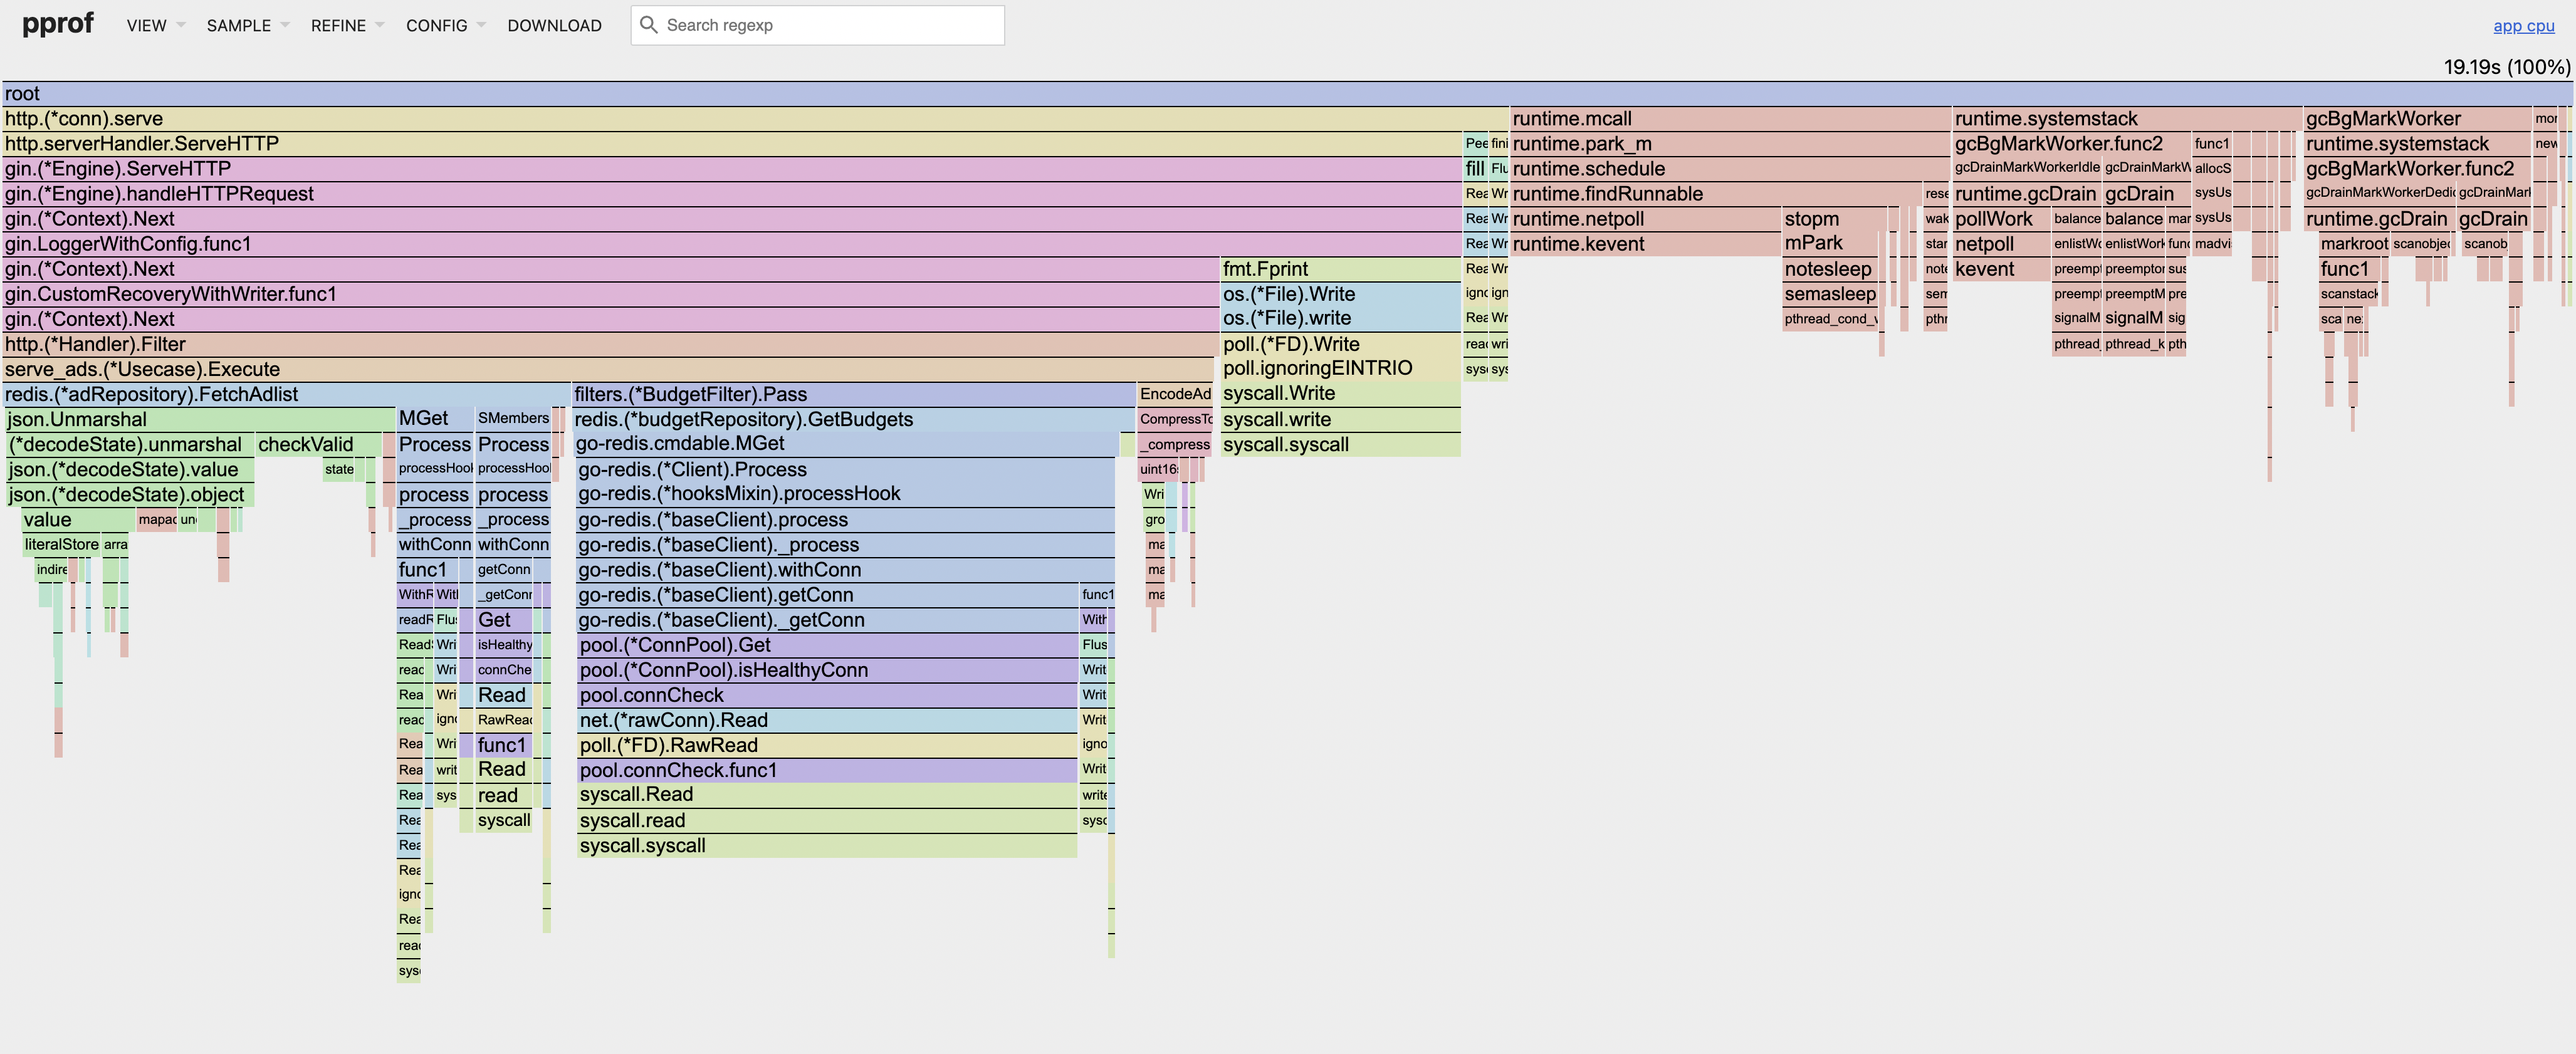Image resolution: width=2576 pixels, height=1054 pixels.
Task: Click the search magnifier icon
Action: 648,25
